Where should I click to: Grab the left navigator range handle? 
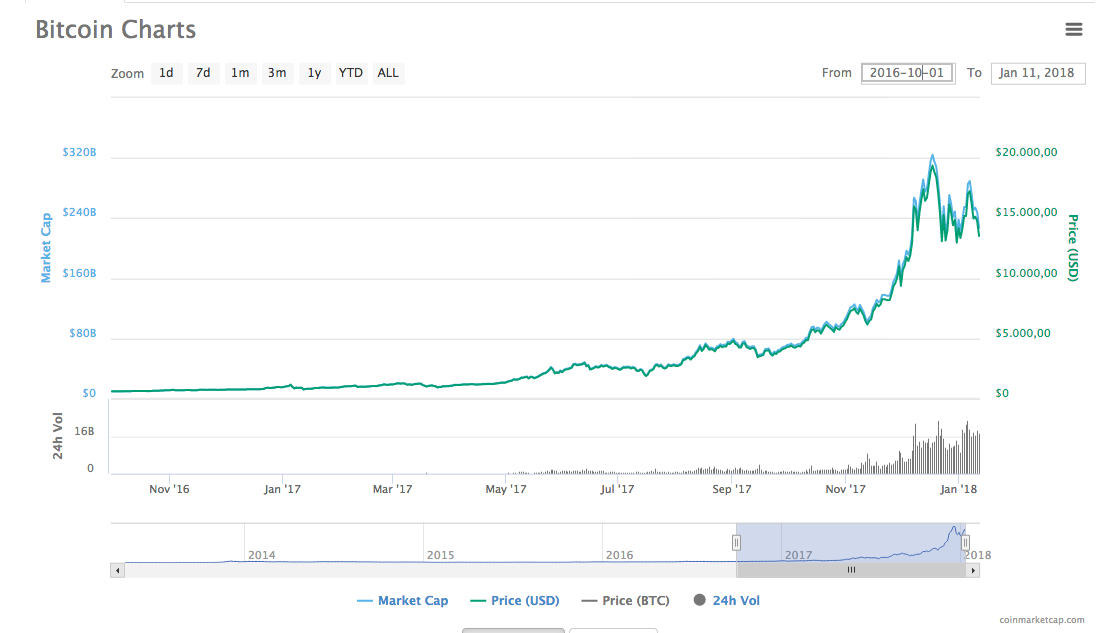tap(736, 543)
